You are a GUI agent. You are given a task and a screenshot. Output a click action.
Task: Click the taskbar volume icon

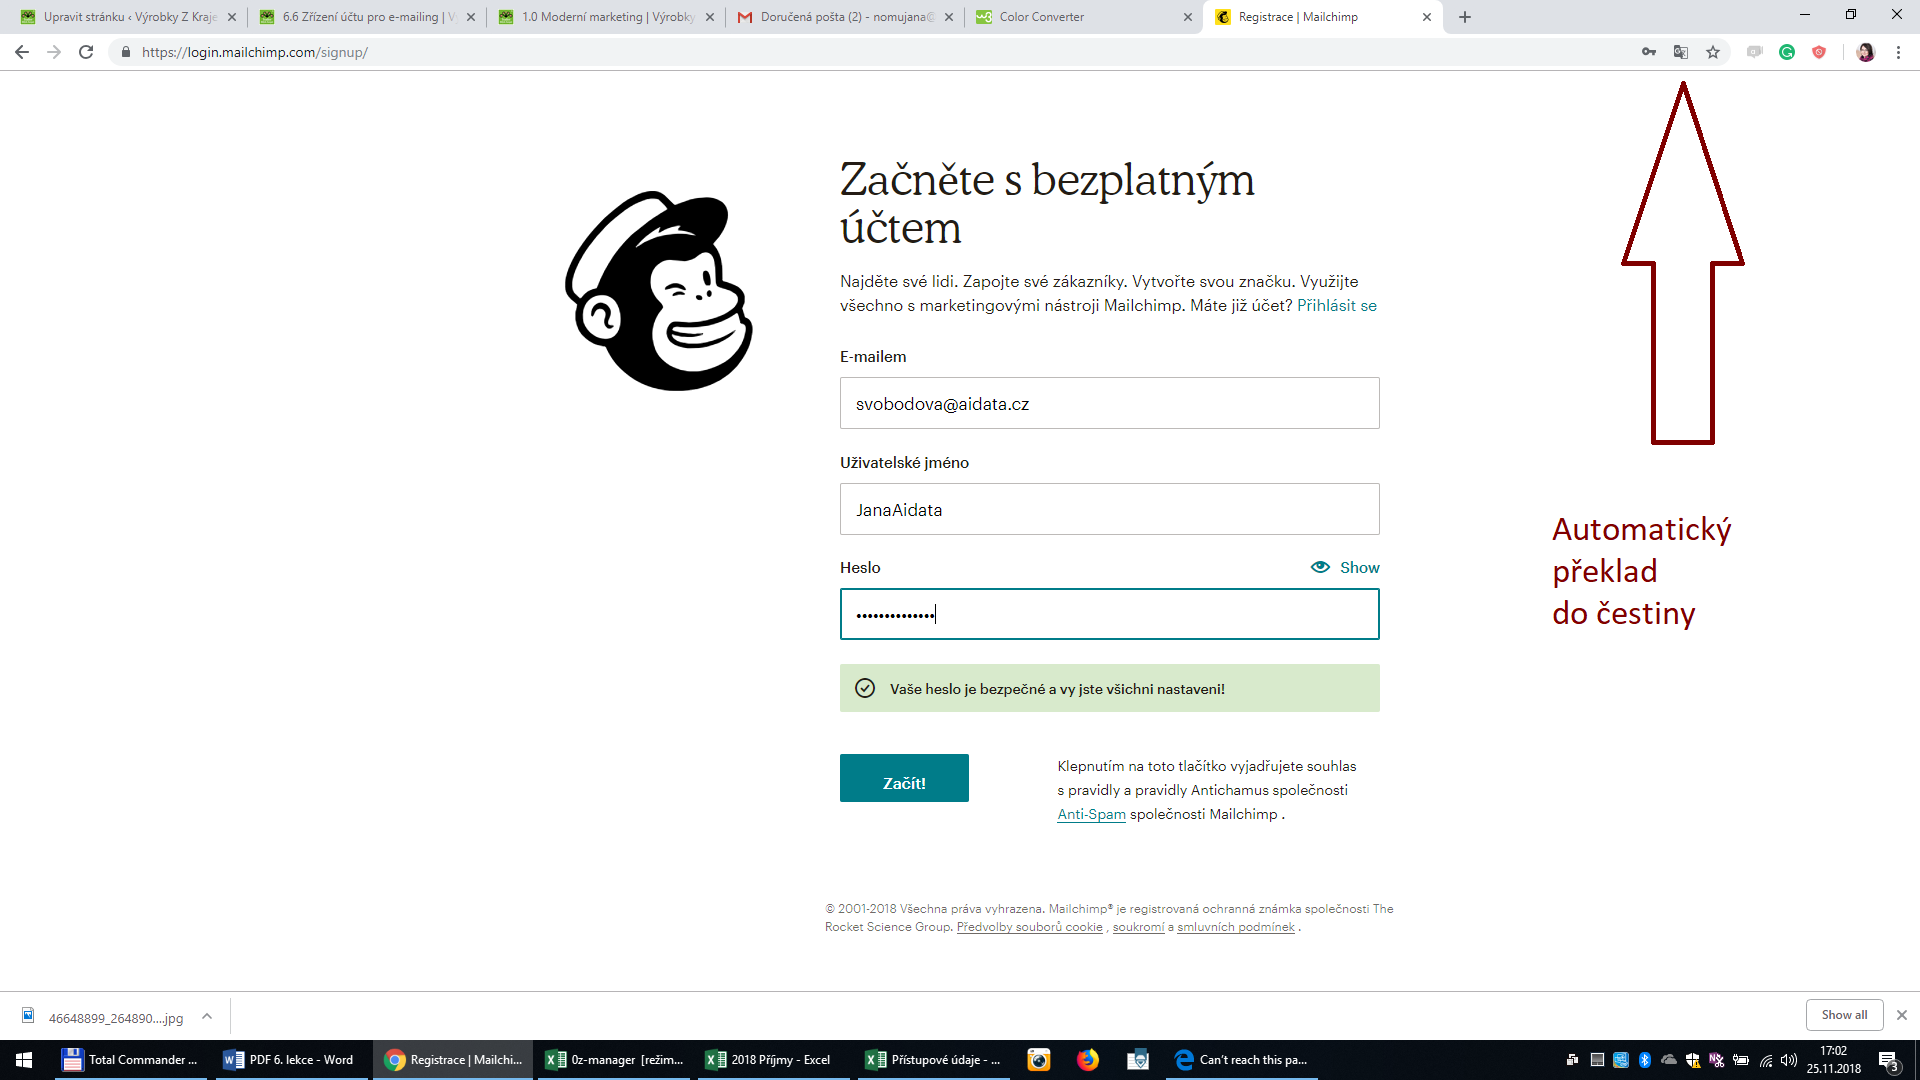coord(1789,1060)
